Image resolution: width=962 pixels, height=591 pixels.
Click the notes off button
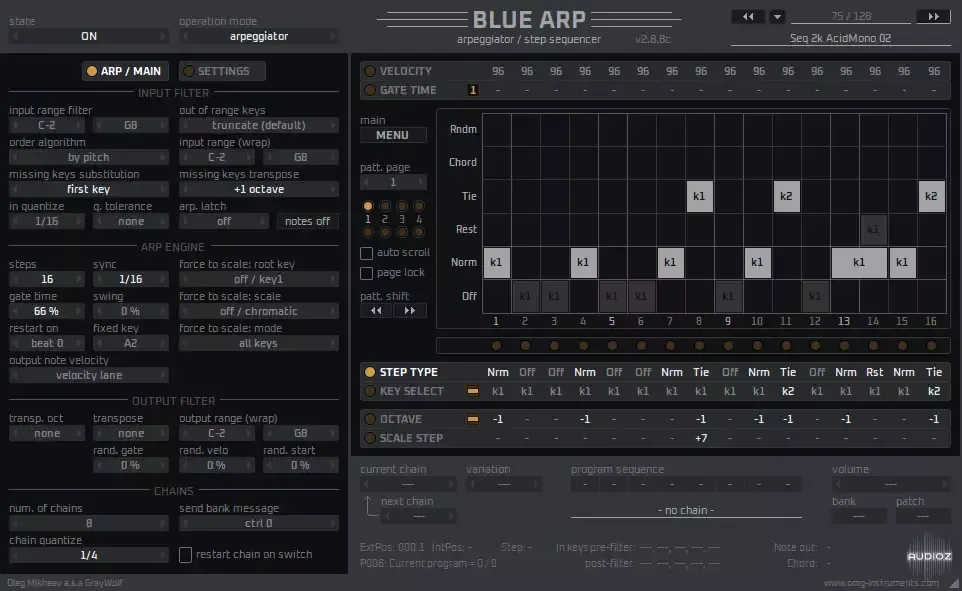click(307, 221)
